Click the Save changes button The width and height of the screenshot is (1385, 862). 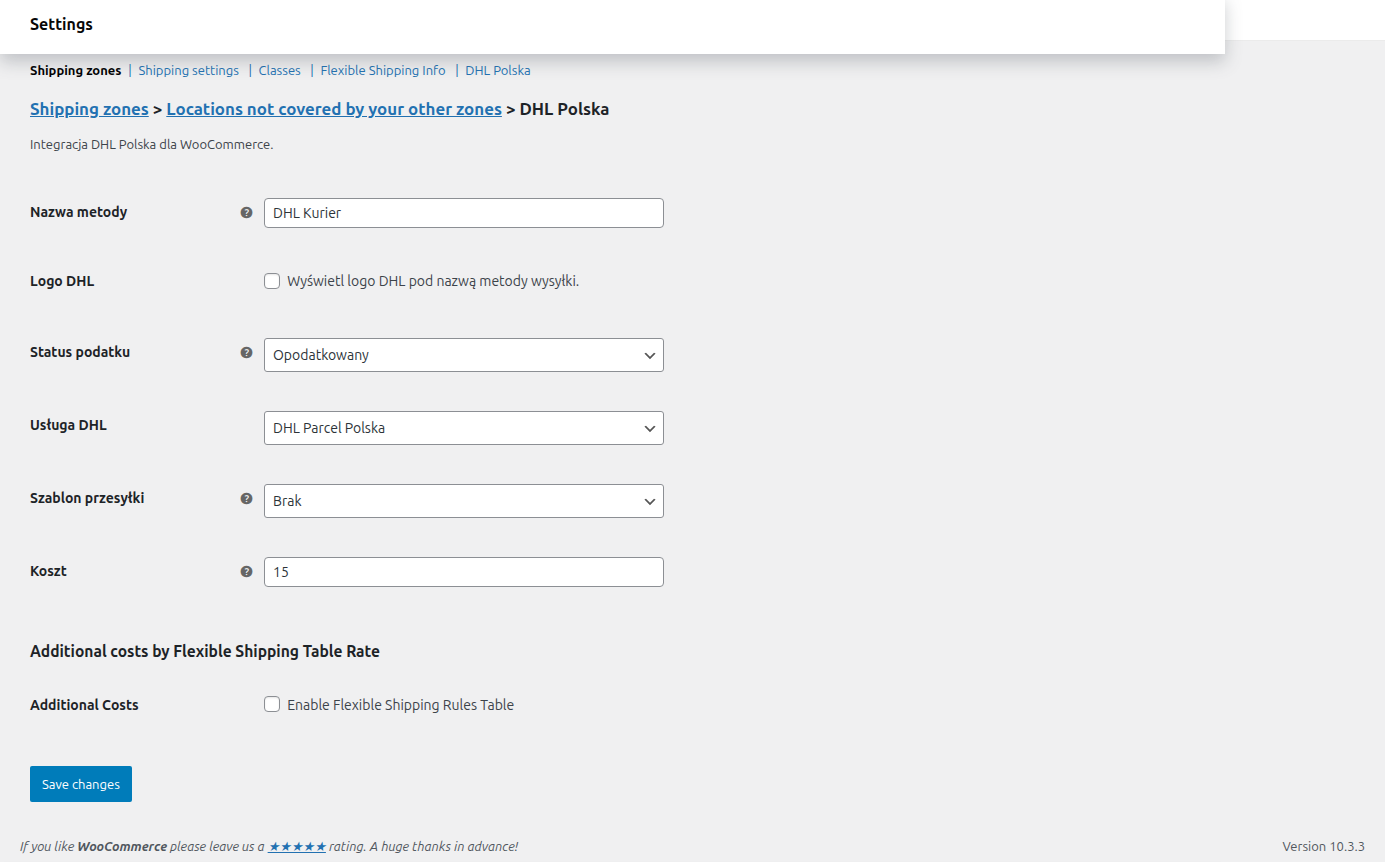point(80,784)
